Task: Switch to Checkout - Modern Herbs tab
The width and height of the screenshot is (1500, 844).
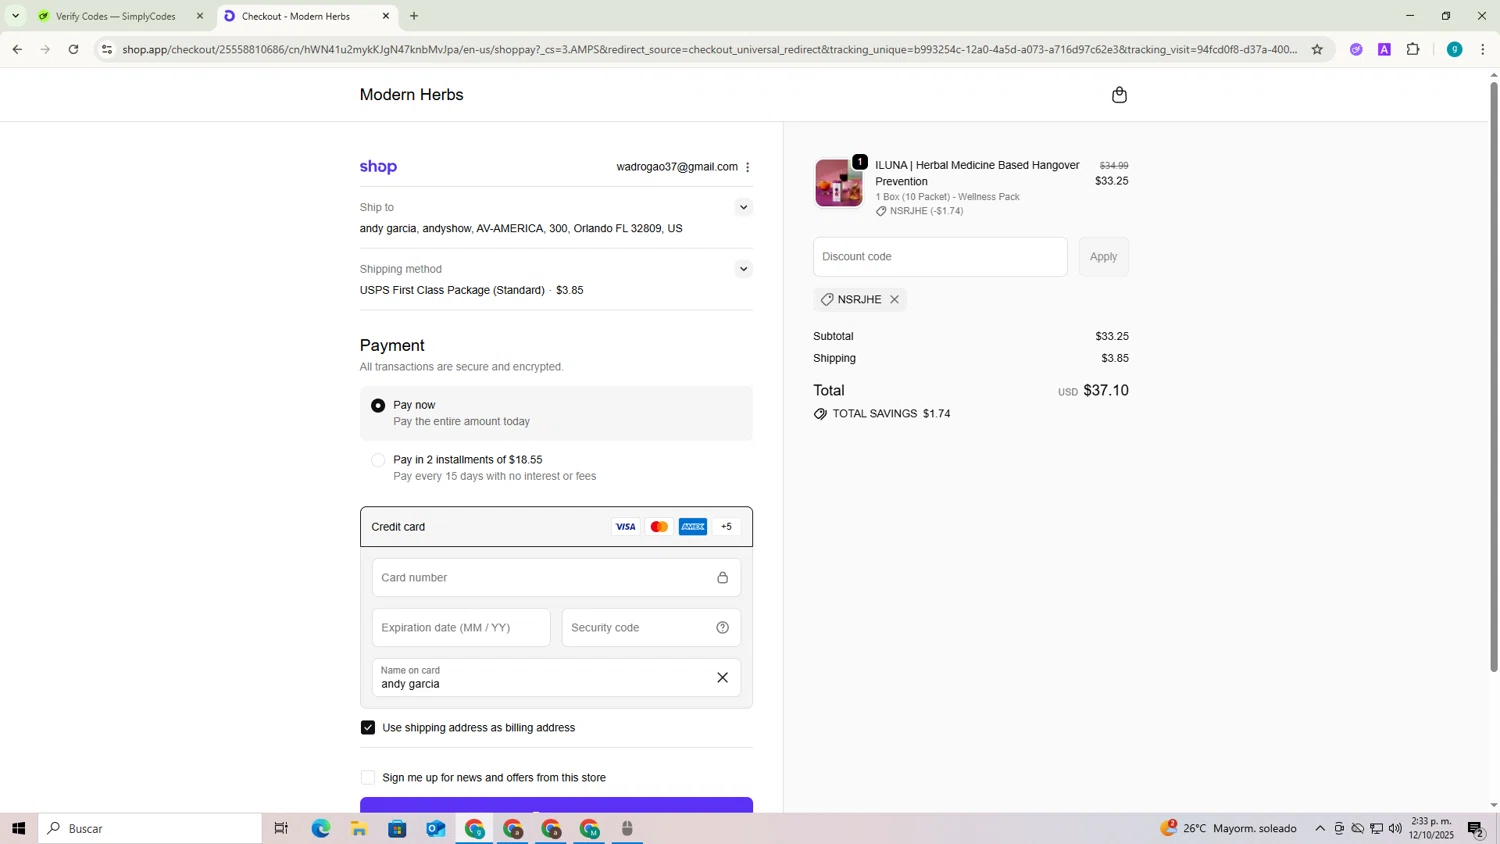Action: point(306,16)
